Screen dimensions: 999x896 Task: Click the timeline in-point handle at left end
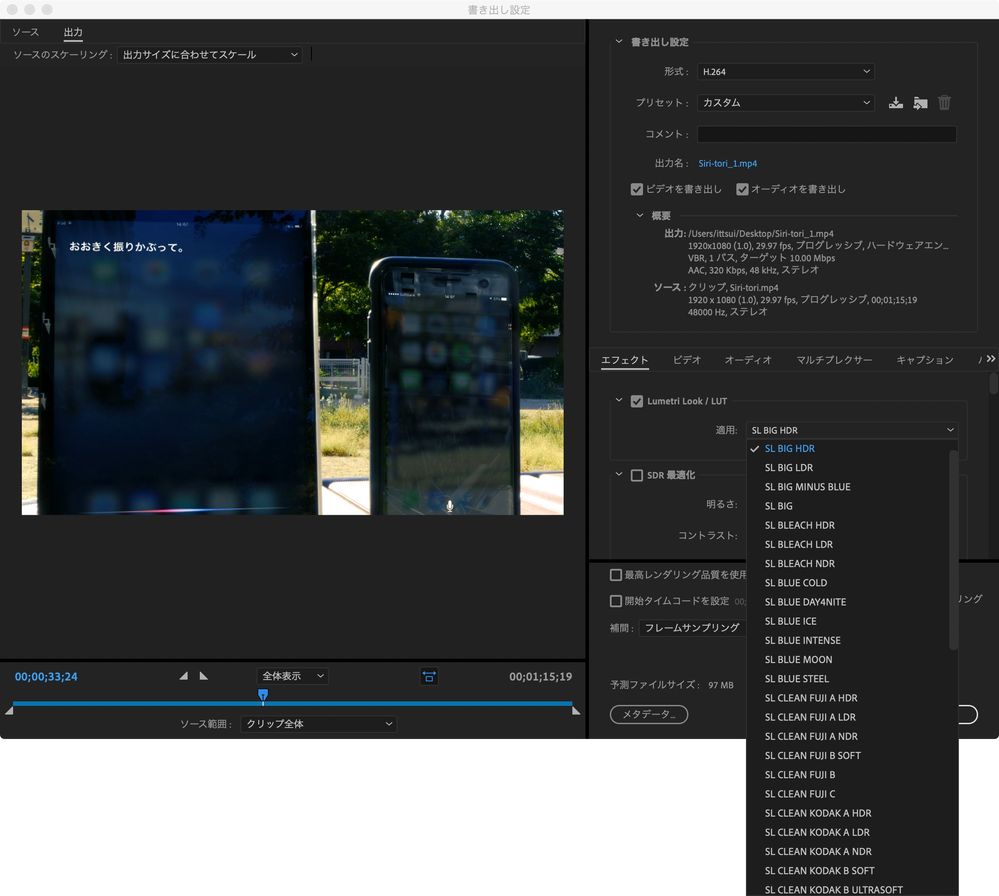[9, 711]
